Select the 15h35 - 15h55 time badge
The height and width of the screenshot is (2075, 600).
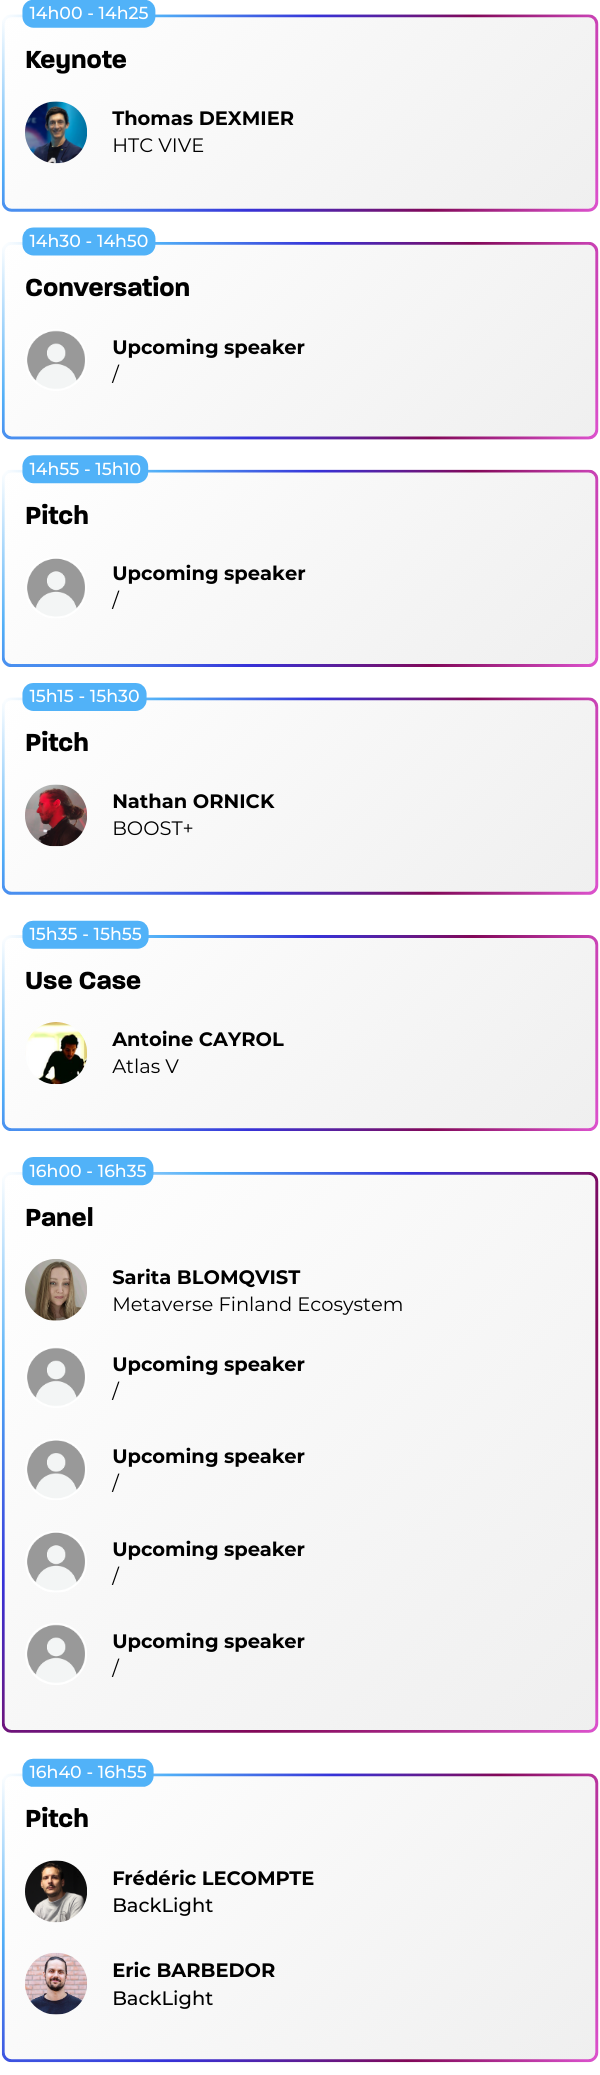click(85, 934)
